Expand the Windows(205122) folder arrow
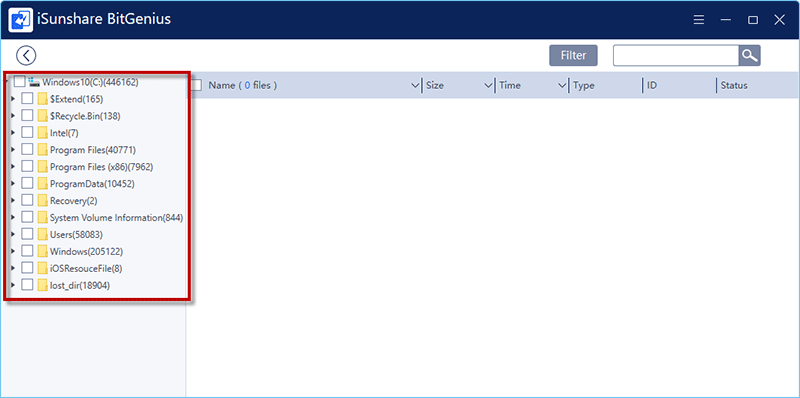The height and width of the screenshot is (398, 800). 13,251
